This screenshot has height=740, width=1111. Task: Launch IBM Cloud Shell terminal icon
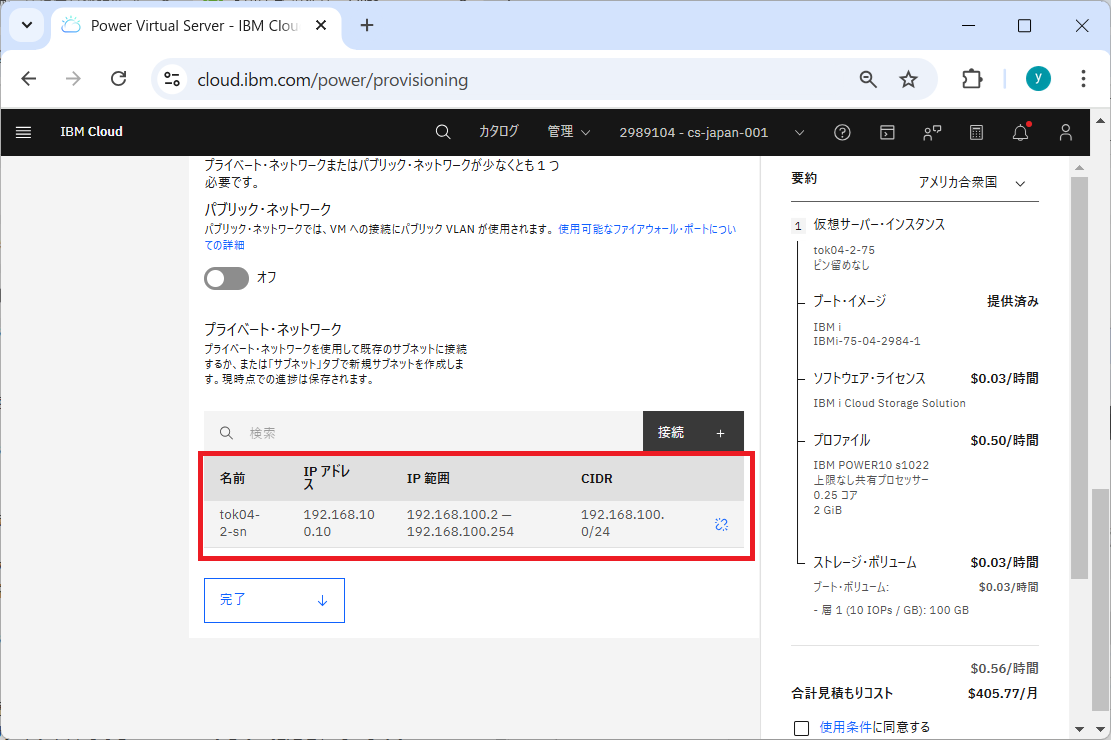point(887,133)
